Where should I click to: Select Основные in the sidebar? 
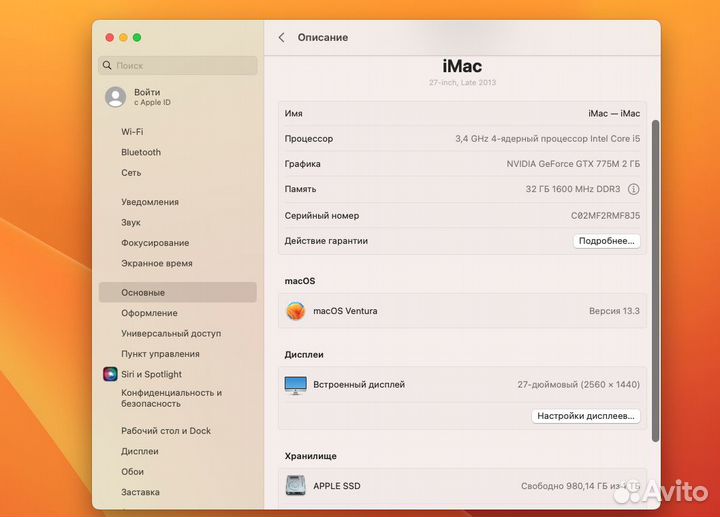[x=178, y=292]
